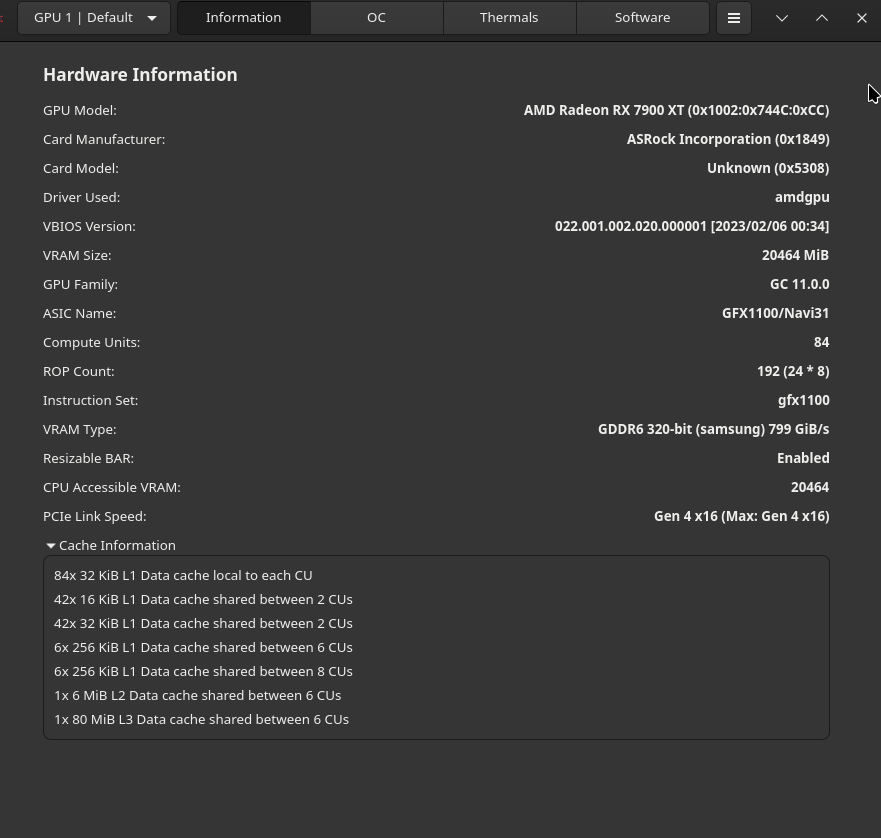
Task: Select CPU Accessible VRAM value 20464
Action: (810, 487)
